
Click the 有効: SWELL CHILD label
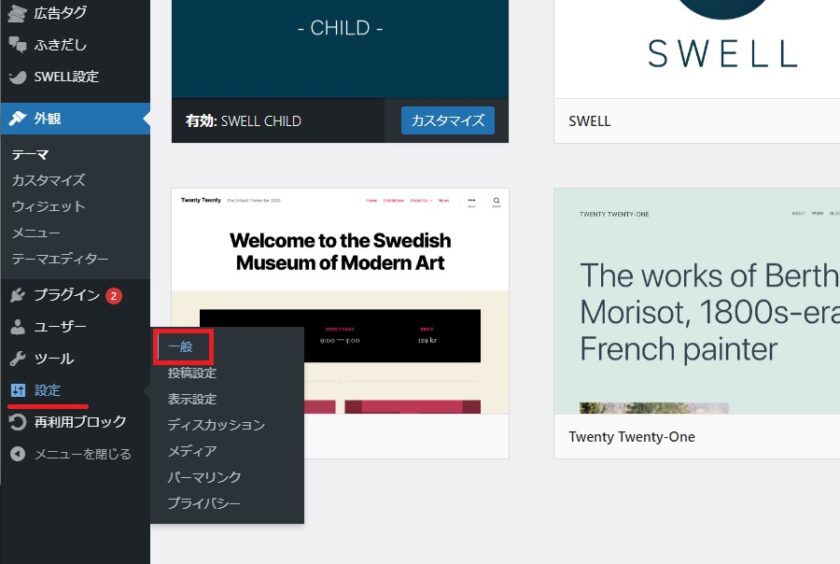[x=244, y=121]
